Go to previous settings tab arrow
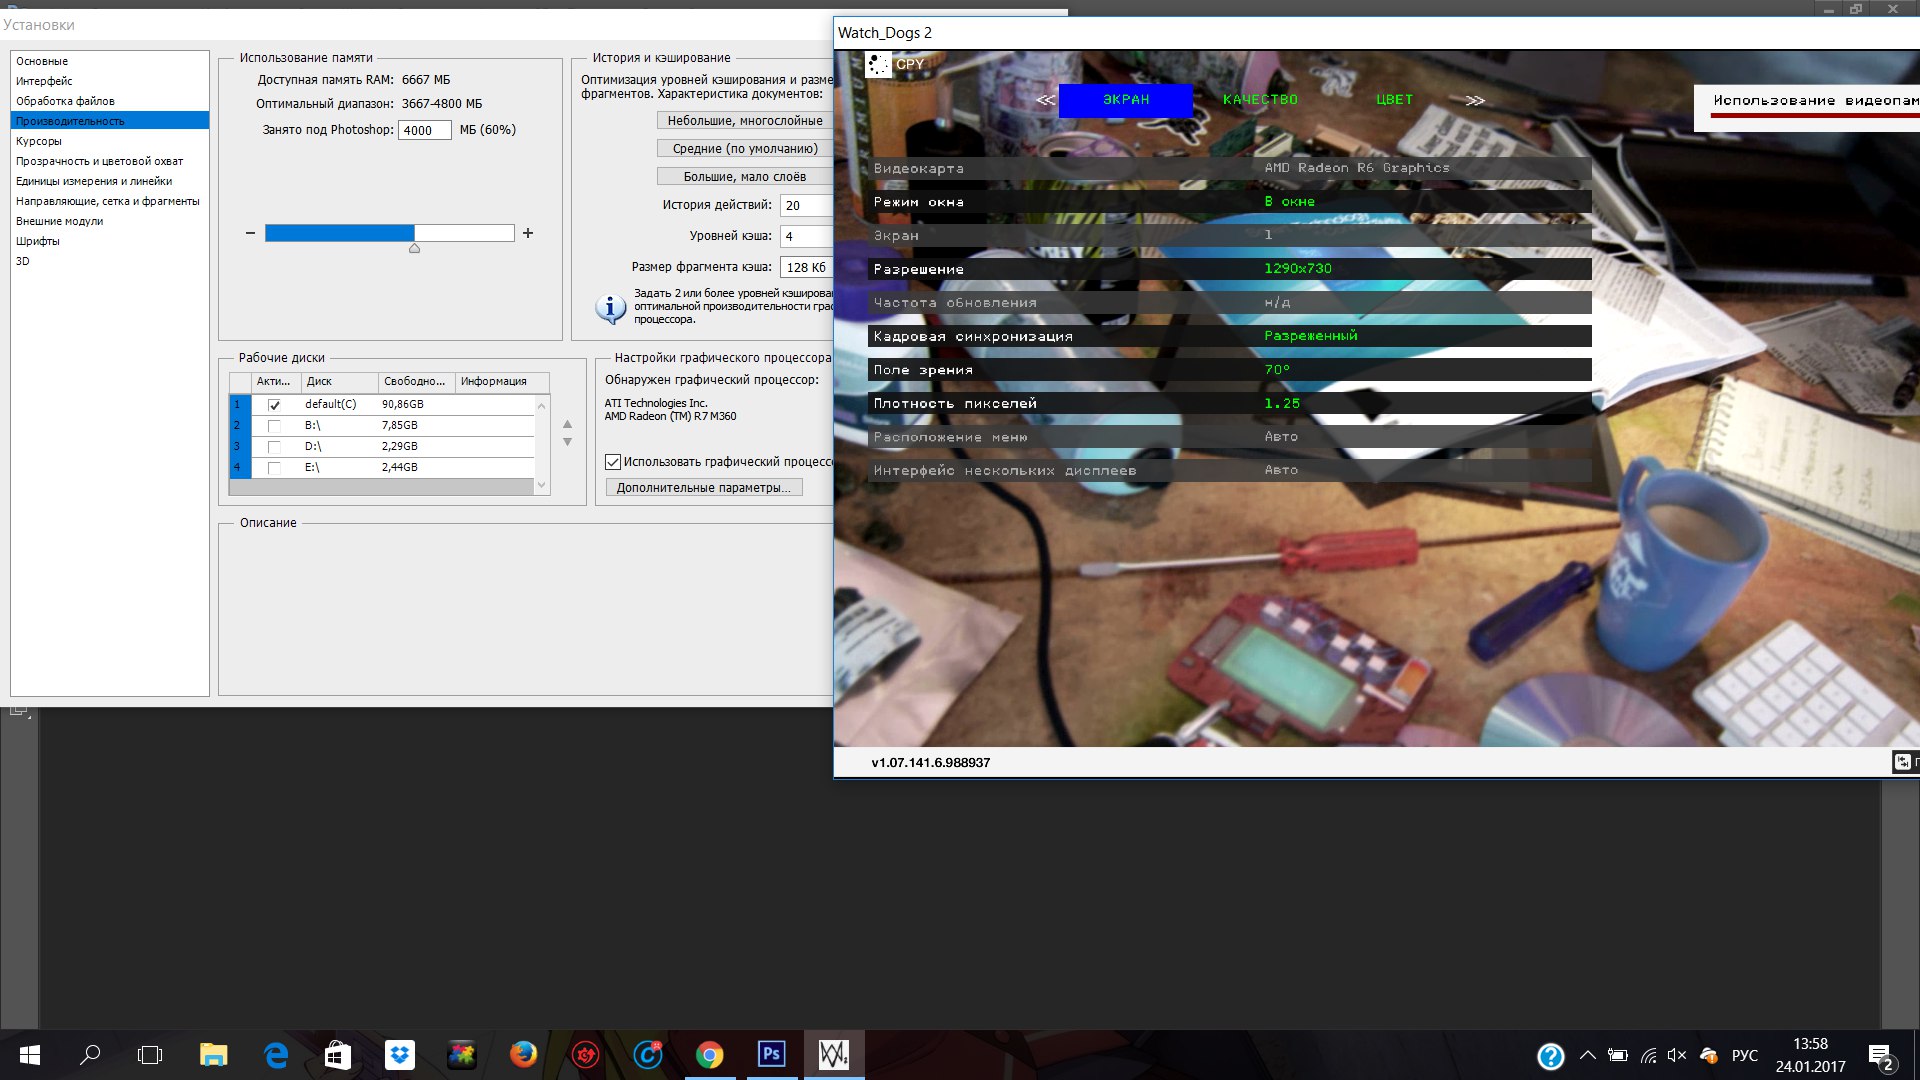The width and height of the screenshot is (1920, 1080). click(1045, 100)
